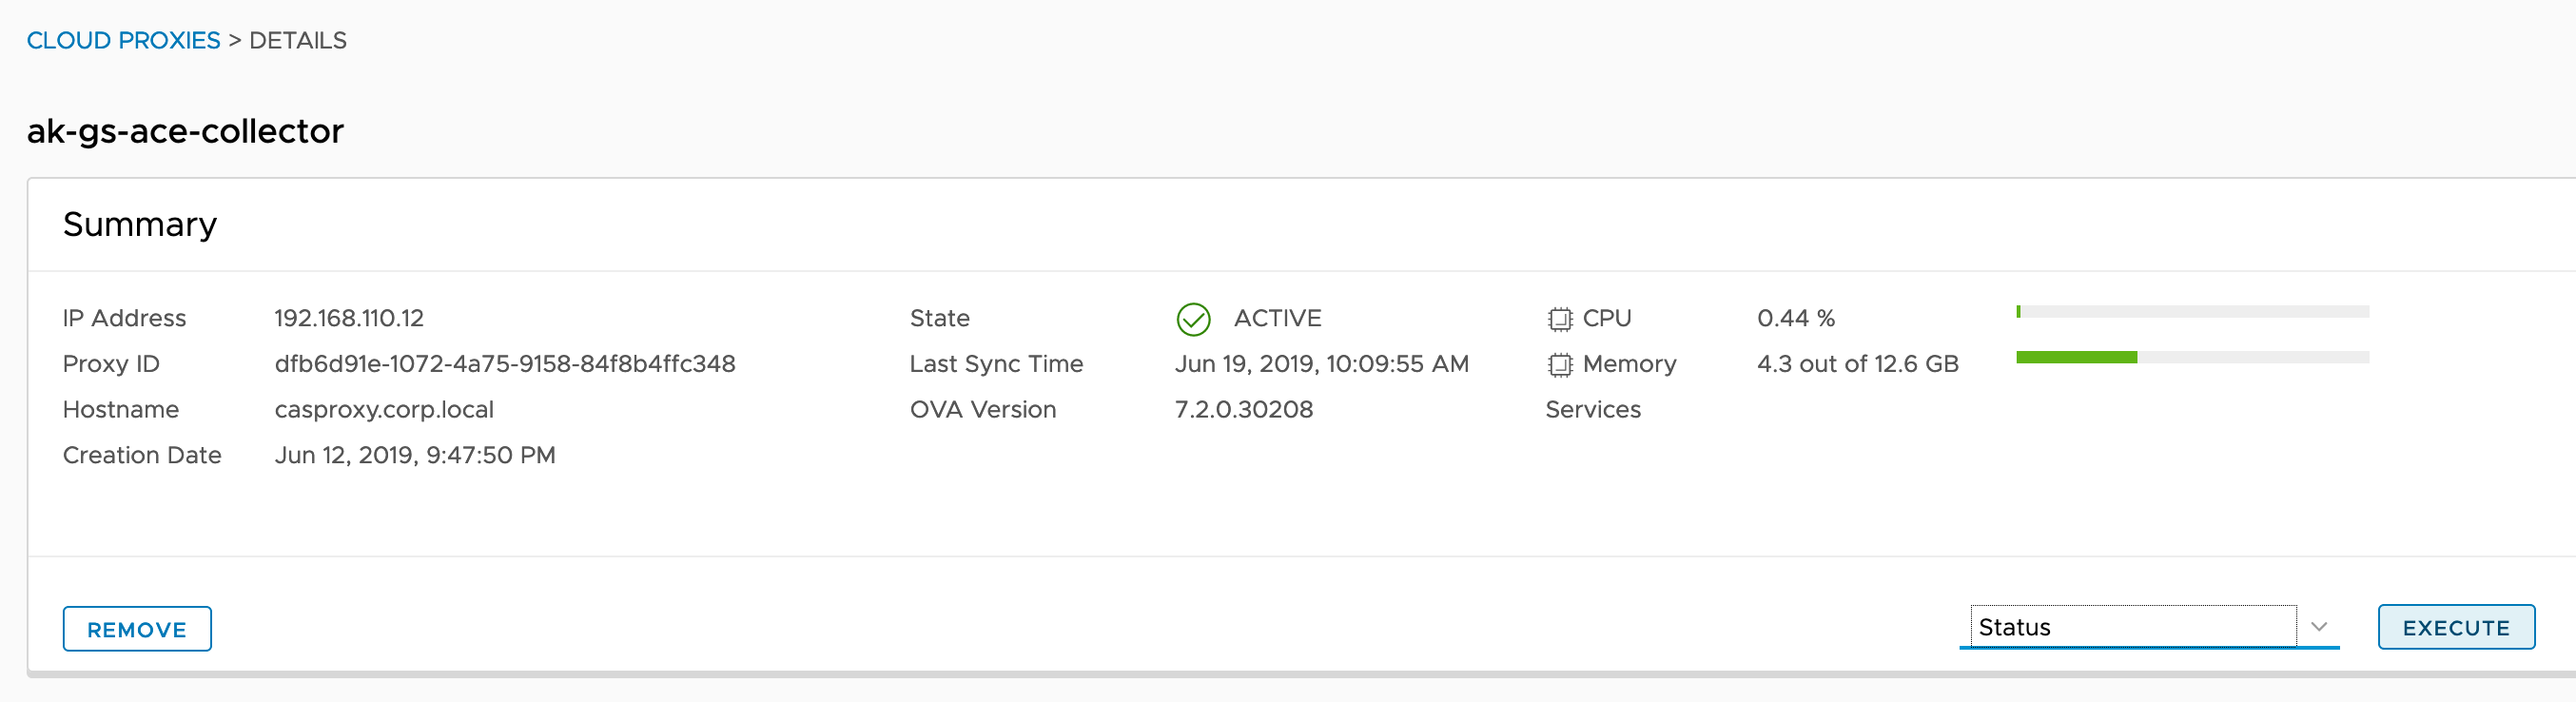Click the Last Sync Time value
Screen dimensions: 2576x702
[x=1321, y=364]
